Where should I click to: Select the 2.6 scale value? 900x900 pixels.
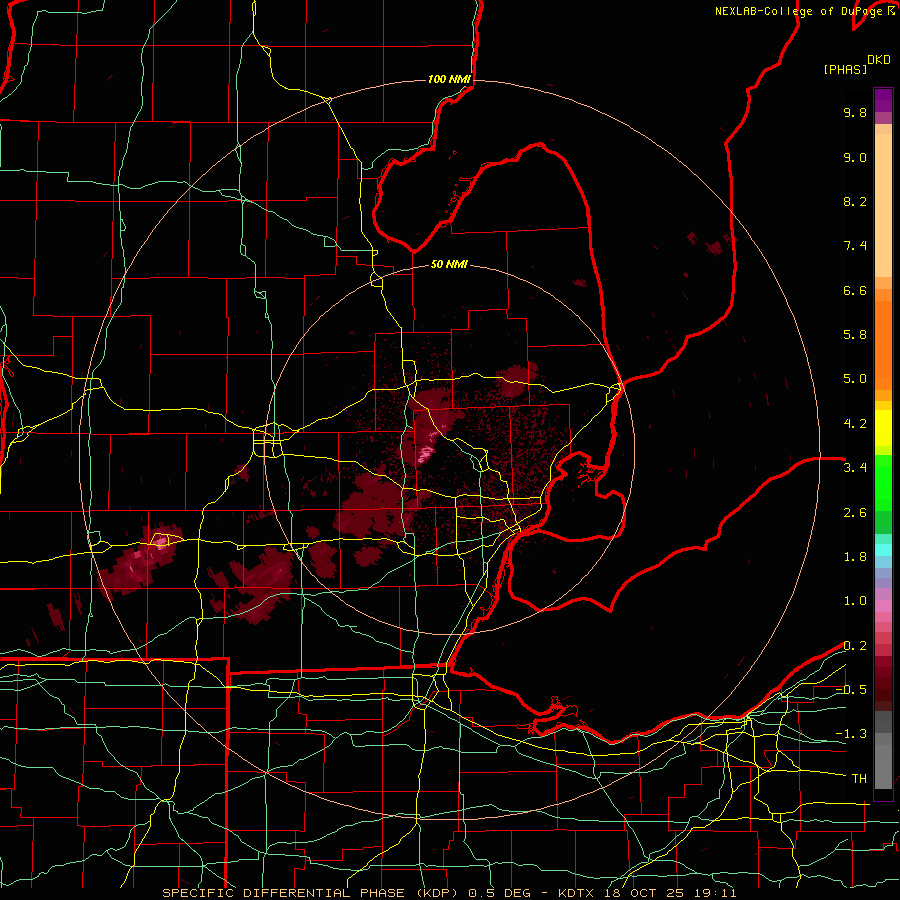click(855, 513)
